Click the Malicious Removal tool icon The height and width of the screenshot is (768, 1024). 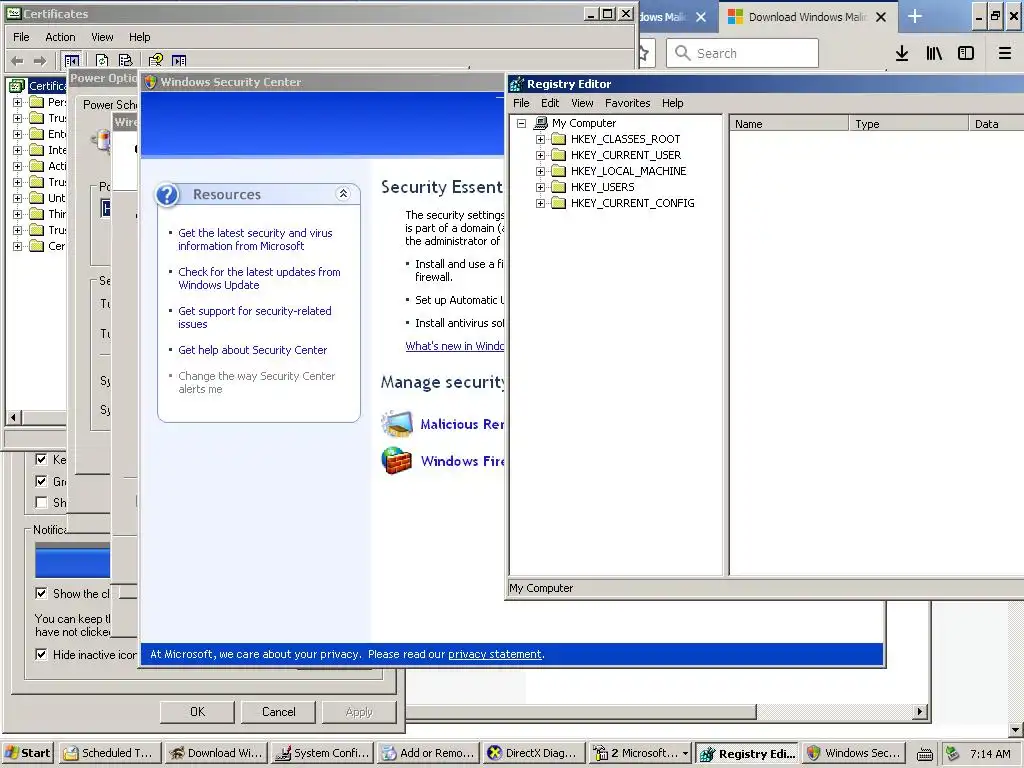point(396,423)
